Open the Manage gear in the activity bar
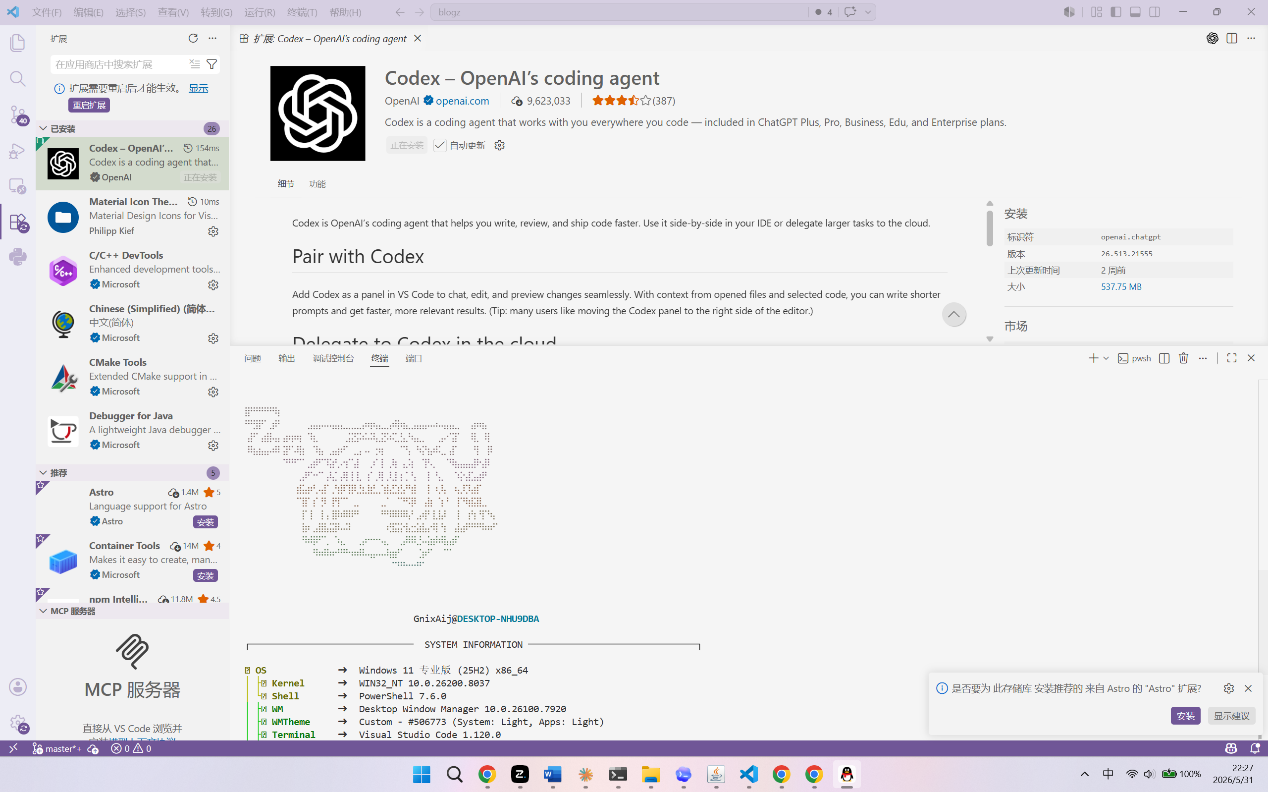 pyautogui.click(x=17, y=723)
